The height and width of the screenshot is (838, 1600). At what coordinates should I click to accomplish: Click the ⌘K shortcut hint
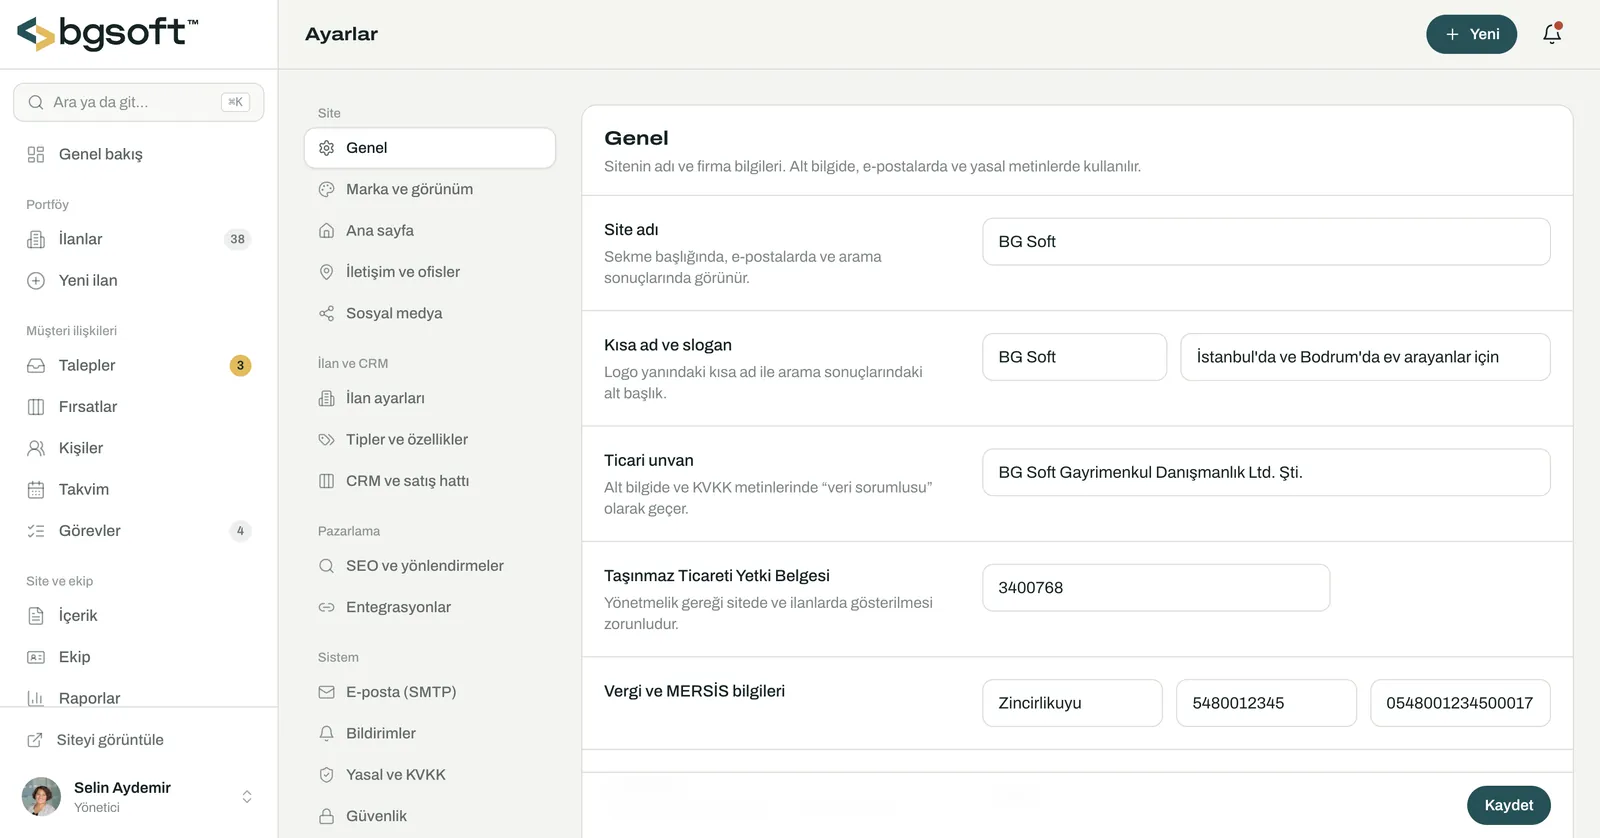coord(235,102)
